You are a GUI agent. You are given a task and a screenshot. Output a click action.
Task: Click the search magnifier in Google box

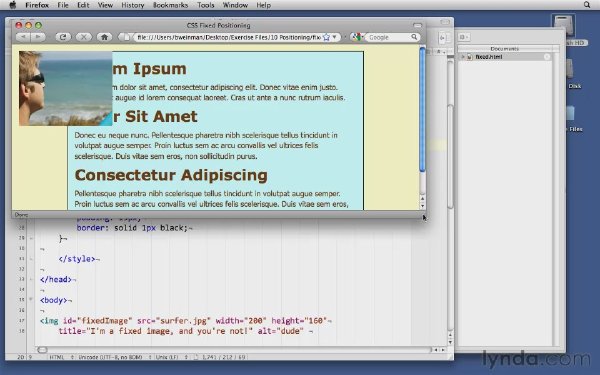(x=414, y=37)
